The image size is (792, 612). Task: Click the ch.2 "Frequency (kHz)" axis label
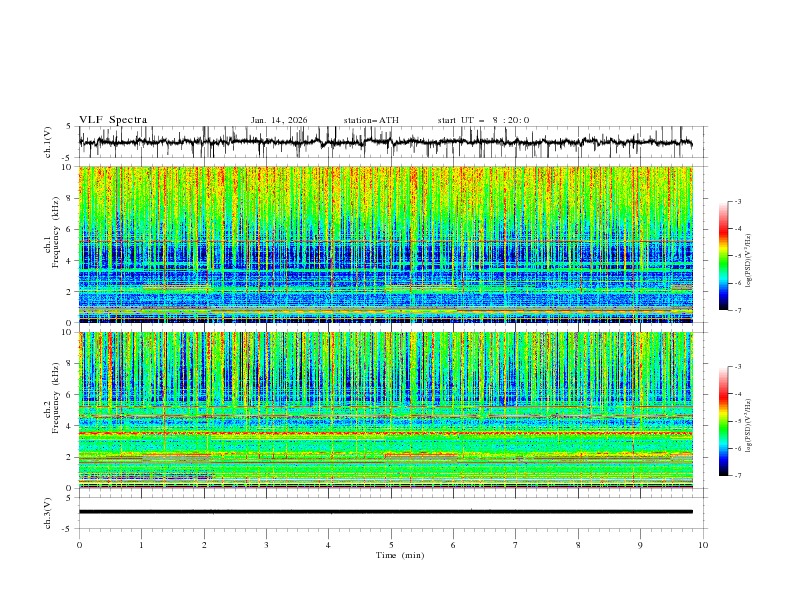[x=56, y=398]
